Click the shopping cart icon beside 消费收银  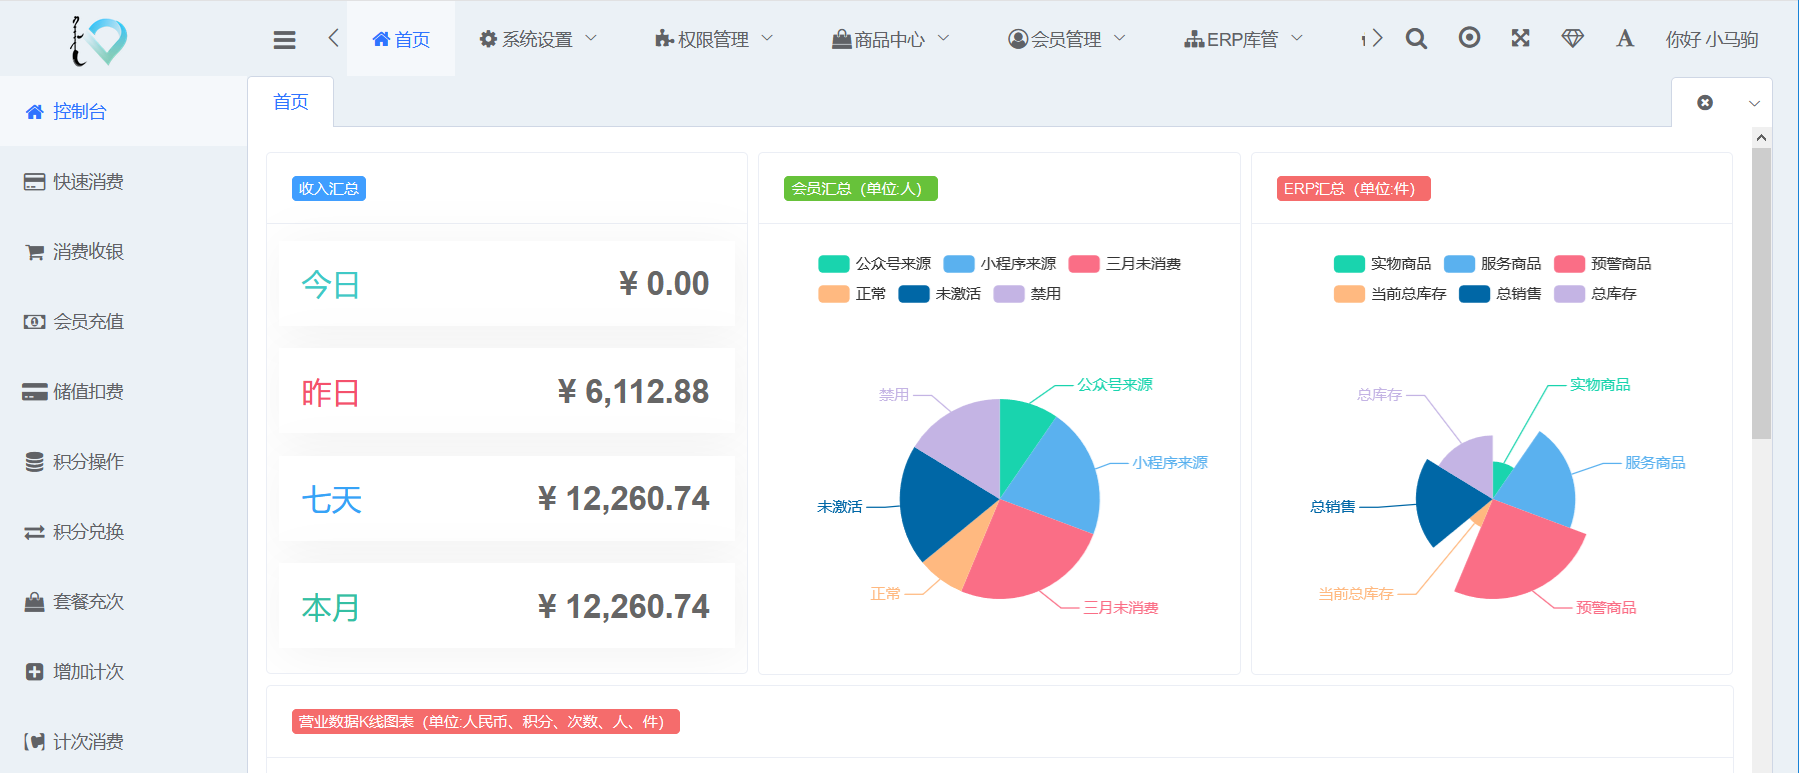(x=35, y=252)
